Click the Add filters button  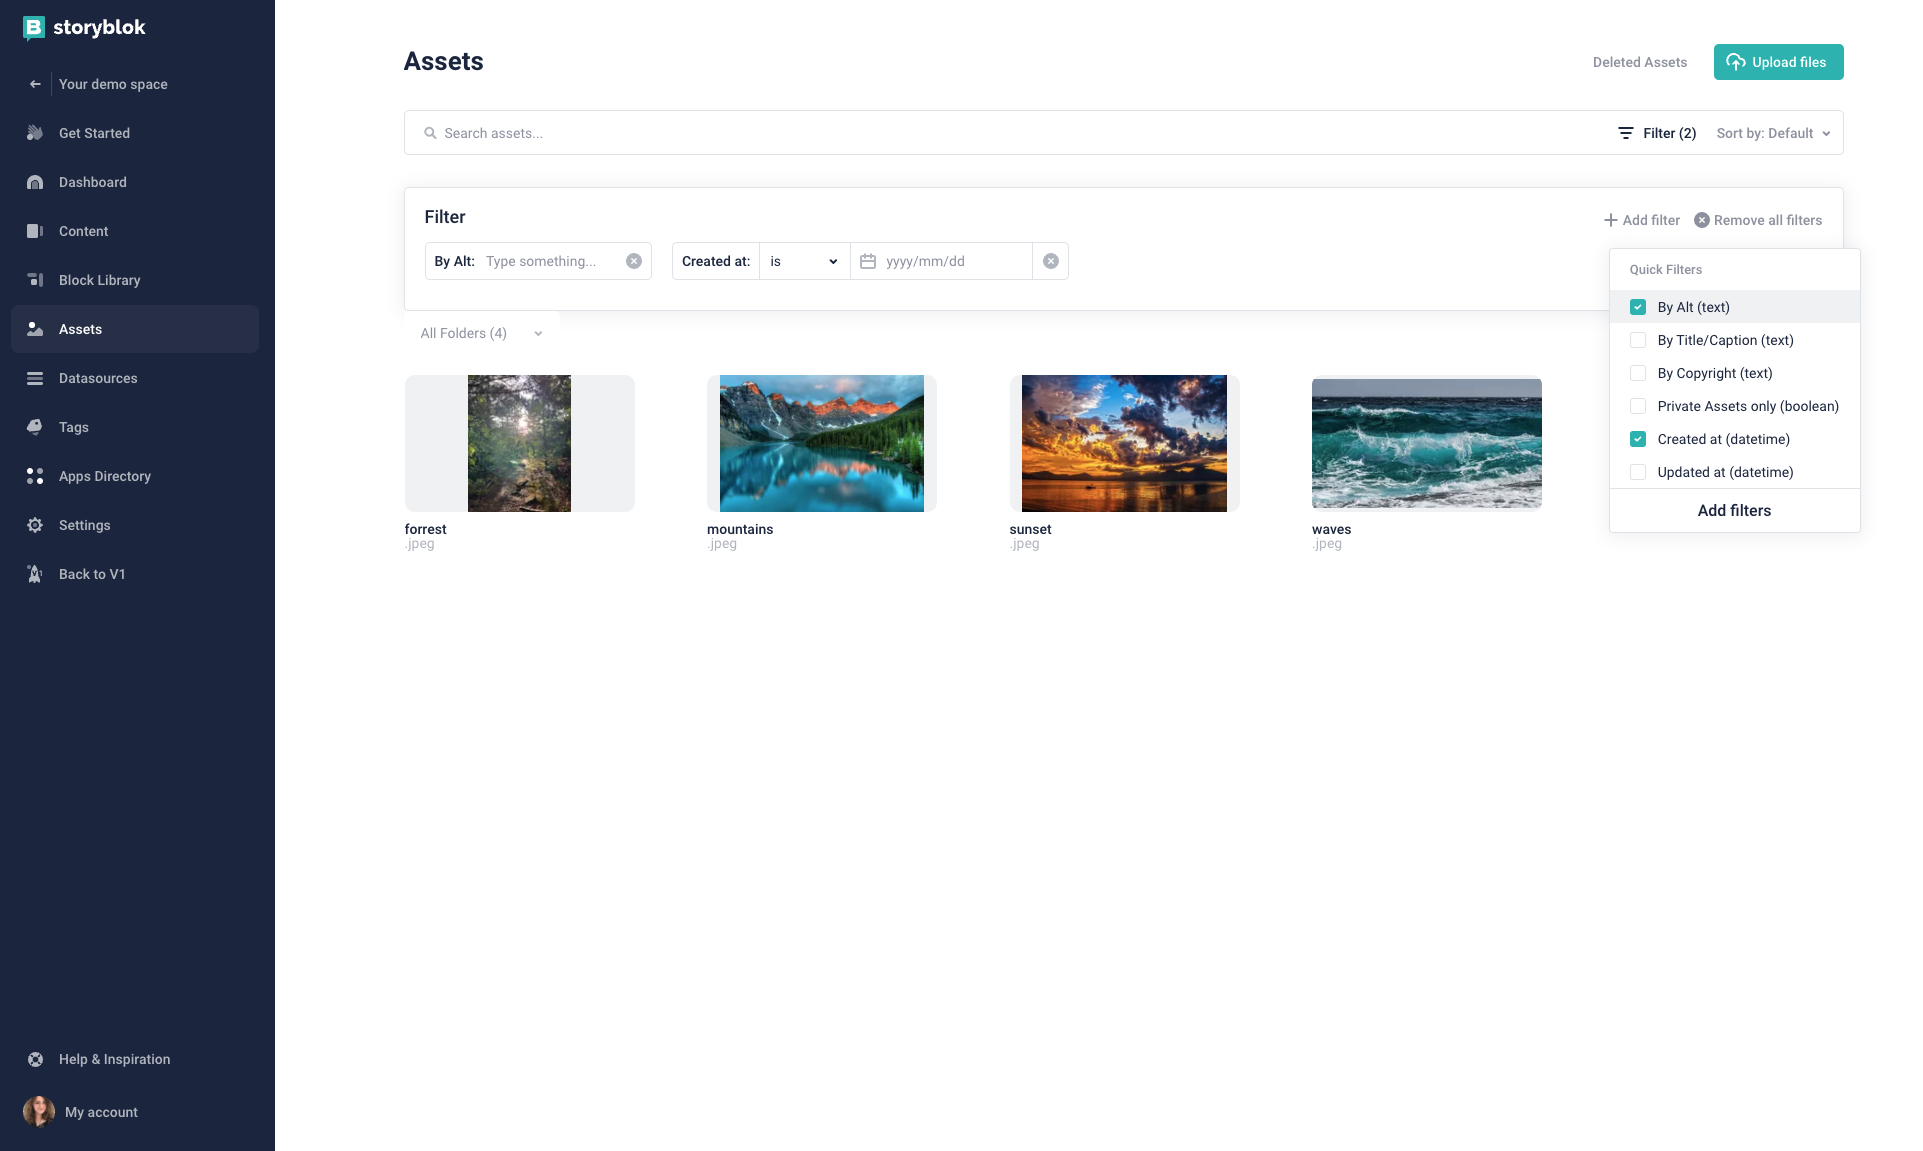[1734, 510]
